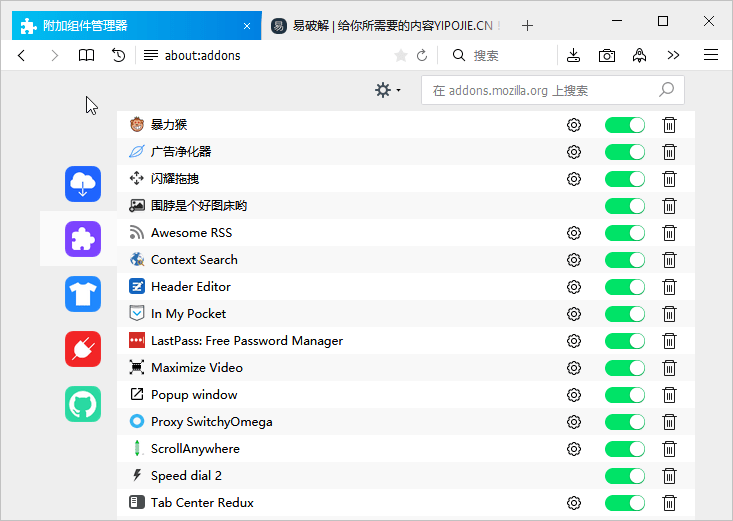Turn off the ScrollAnywhere toggle

(x=625, y=449)
